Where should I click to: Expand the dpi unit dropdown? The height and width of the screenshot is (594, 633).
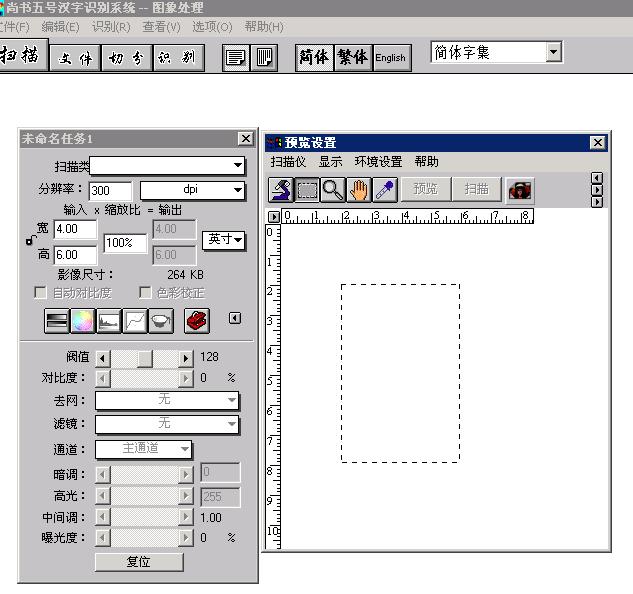point(237,190)
